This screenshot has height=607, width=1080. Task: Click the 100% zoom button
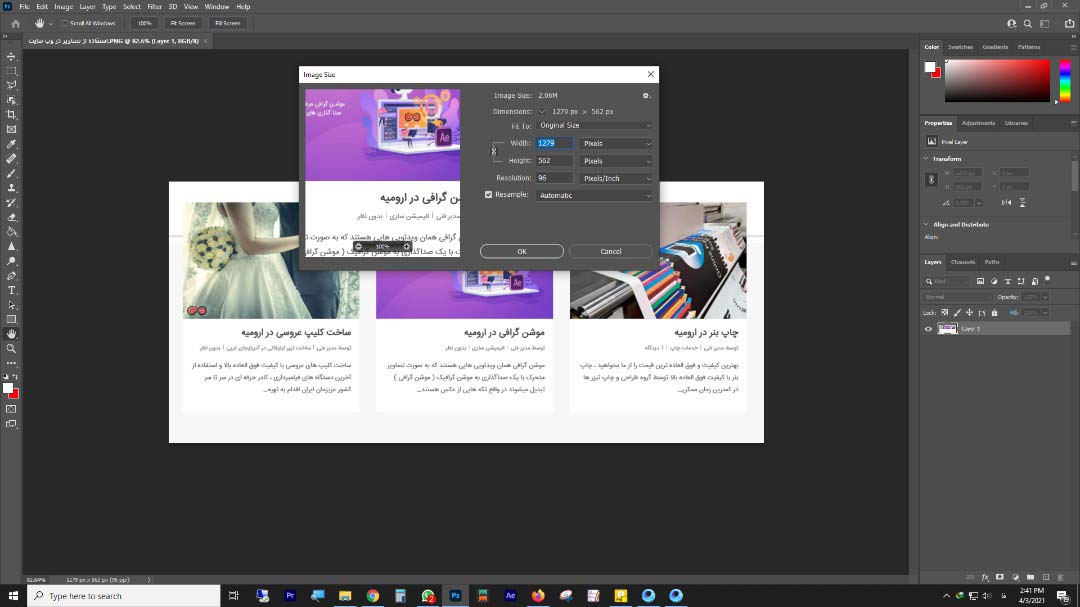point(144,23)
